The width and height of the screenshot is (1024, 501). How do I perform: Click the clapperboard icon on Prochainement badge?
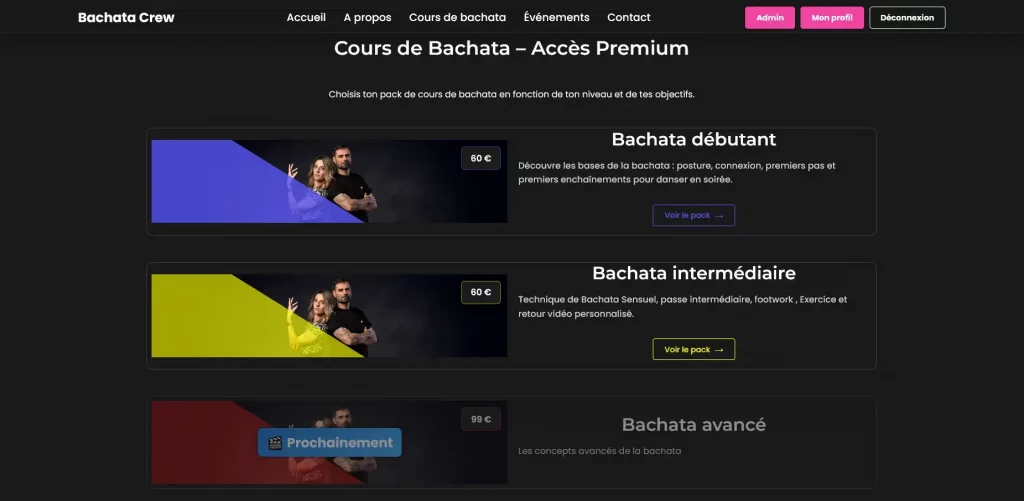point(275,443)
